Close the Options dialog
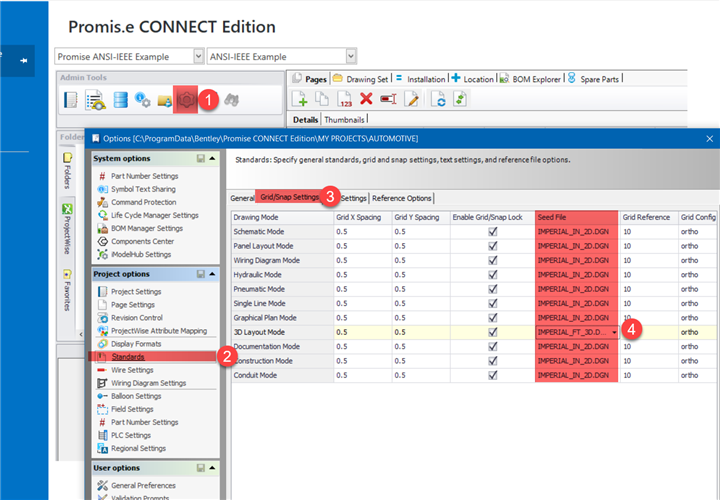 [709, 138]
